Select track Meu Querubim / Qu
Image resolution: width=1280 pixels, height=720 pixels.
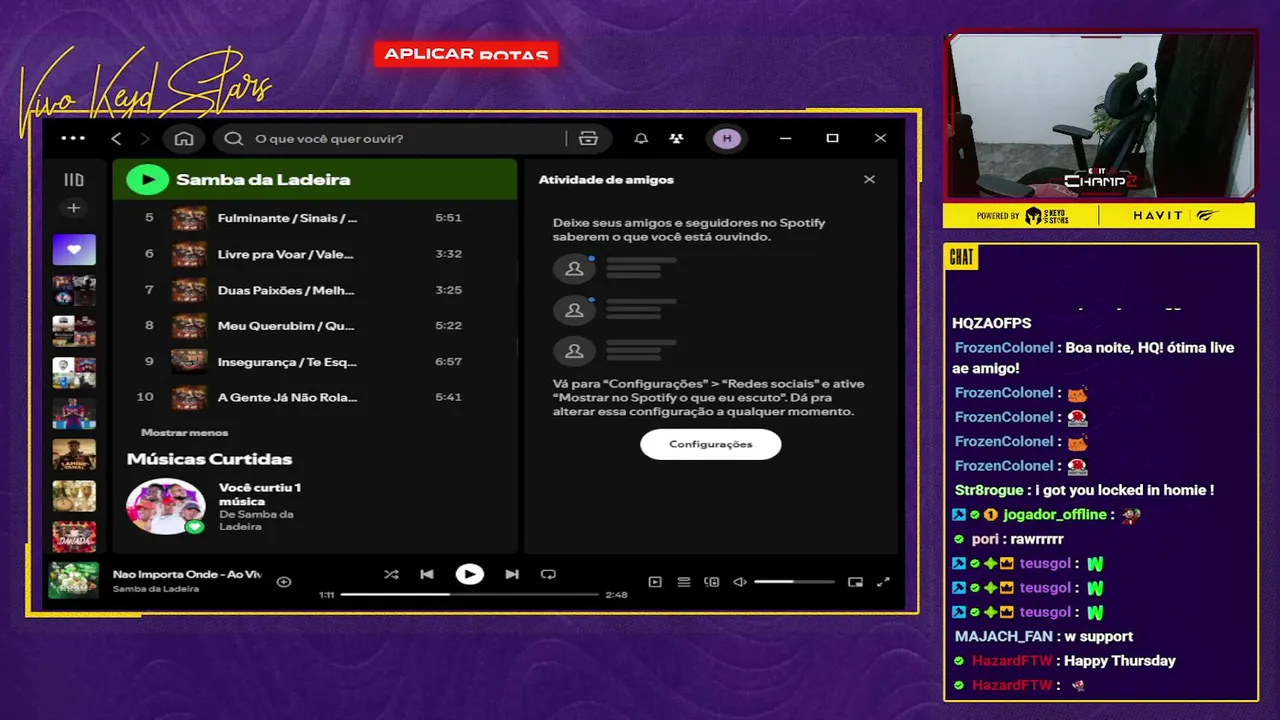point(286,326)
